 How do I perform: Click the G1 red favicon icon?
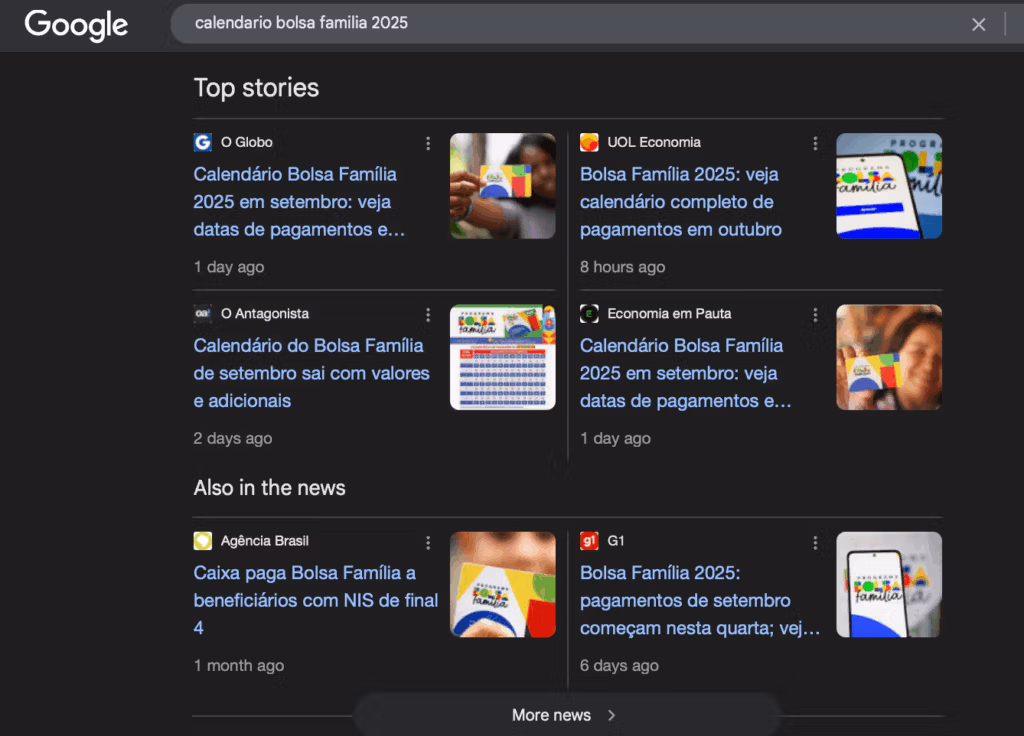589,541
